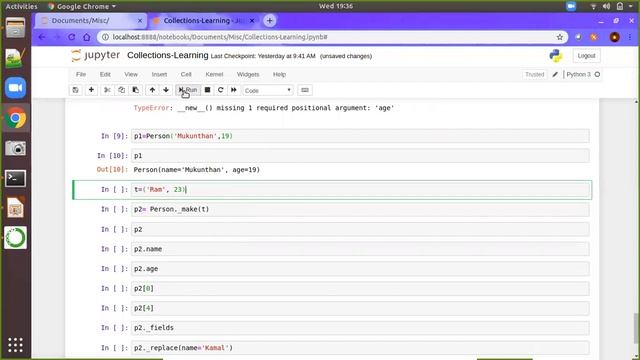Restart the kernel icon
The width and height of the screenshot is (640, 360).
click(x=220, y=90)
